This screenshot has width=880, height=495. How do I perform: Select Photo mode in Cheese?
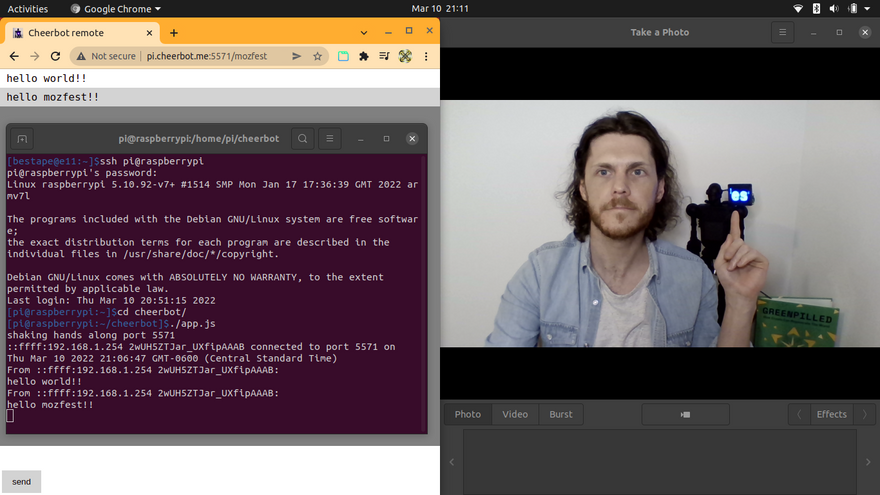tap(467, 414)
